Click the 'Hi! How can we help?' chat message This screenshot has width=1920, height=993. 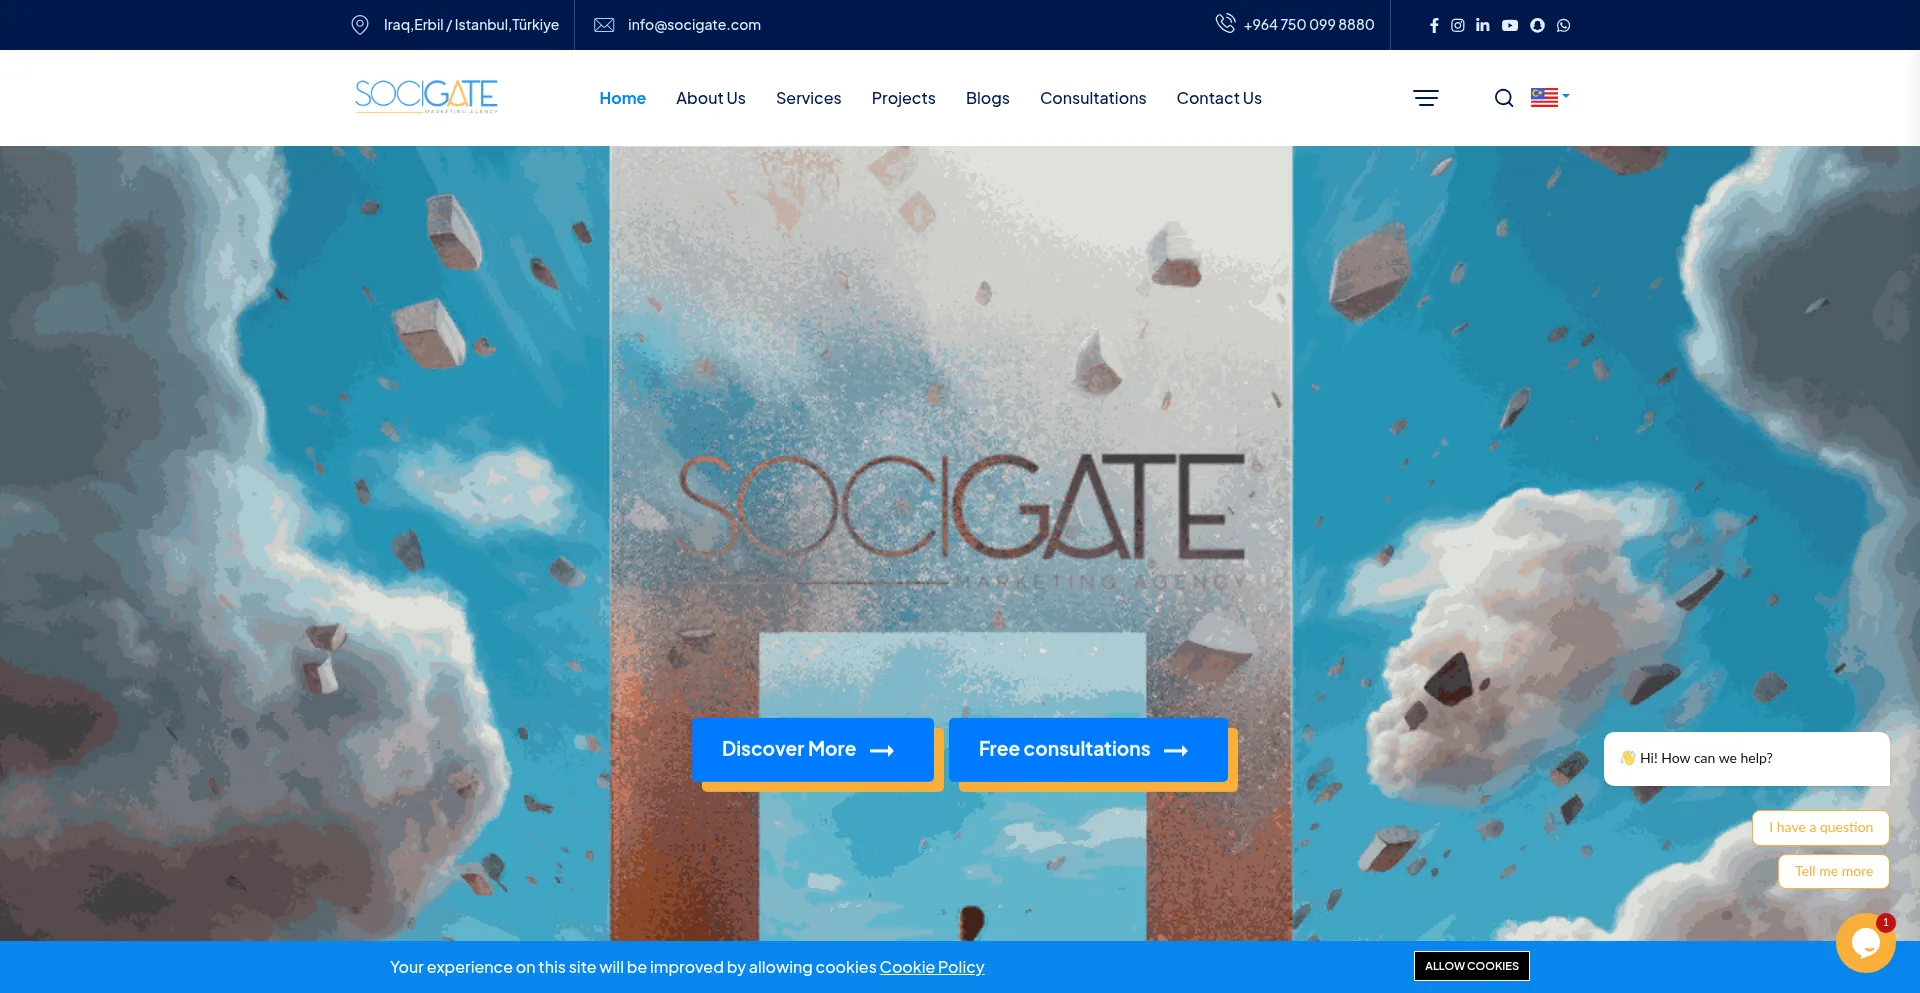pyautogui.click(x=1747, y=759)
